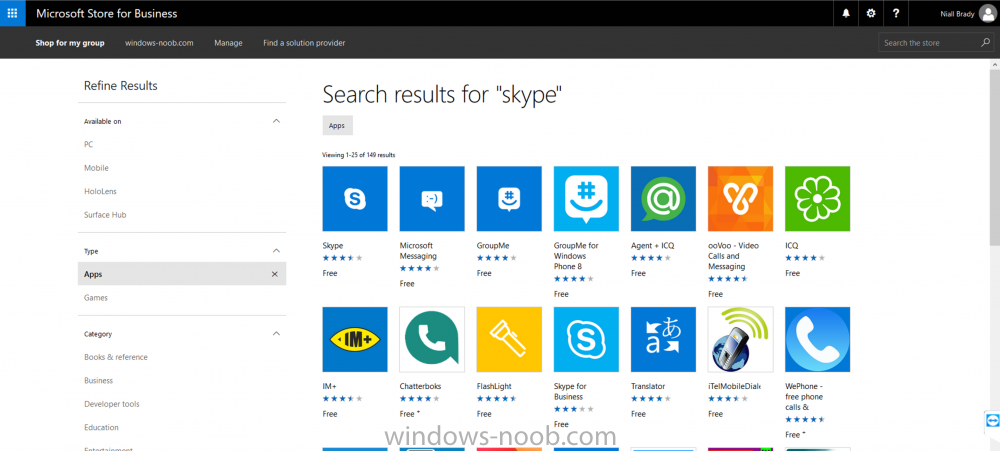1000x451 pixels.
Task: Open ooVoo - Video Calls and Messaging title
Action: 733,256
